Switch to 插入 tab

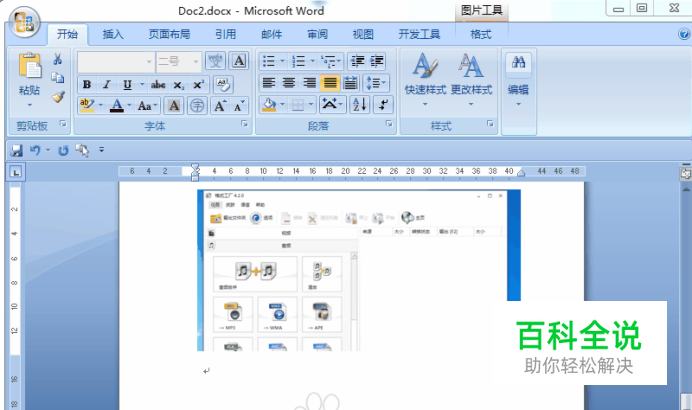point(113,34)
